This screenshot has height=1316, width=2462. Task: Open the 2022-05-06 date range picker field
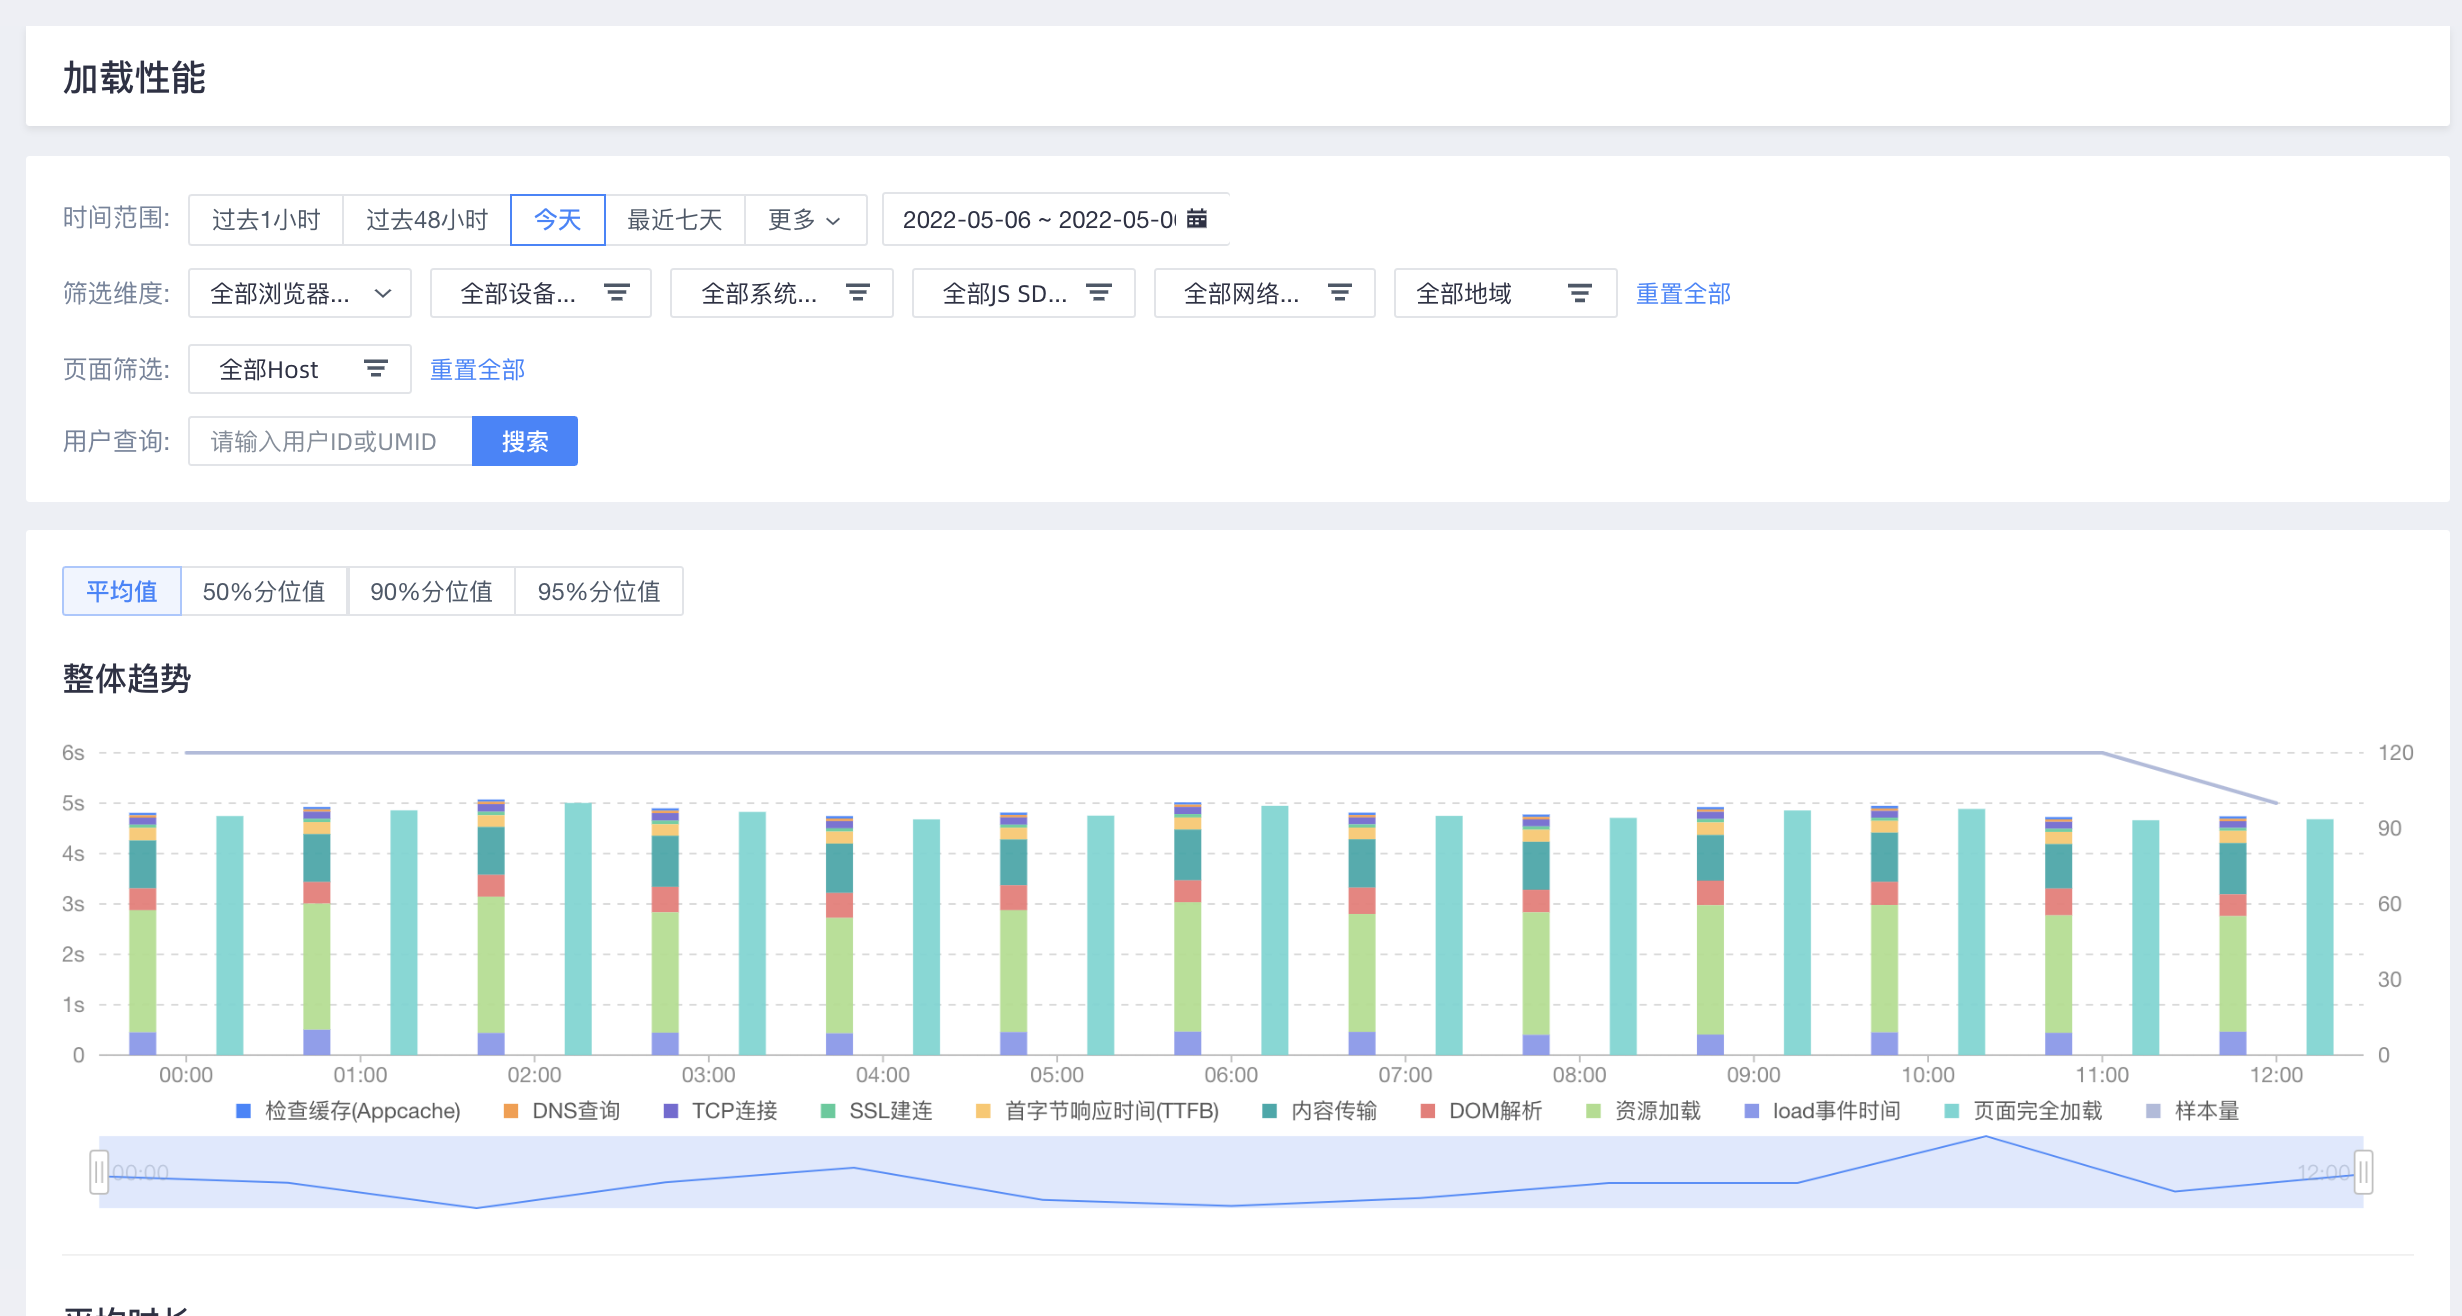(1056, 219)
